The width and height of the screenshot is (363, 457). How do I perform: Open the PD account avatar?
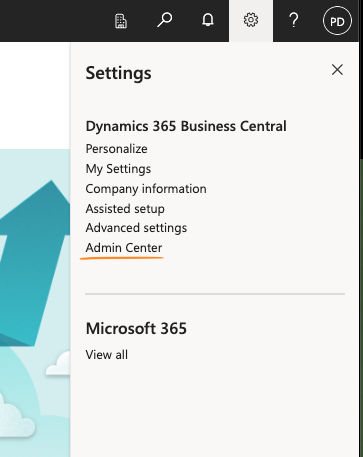[337, 21]
